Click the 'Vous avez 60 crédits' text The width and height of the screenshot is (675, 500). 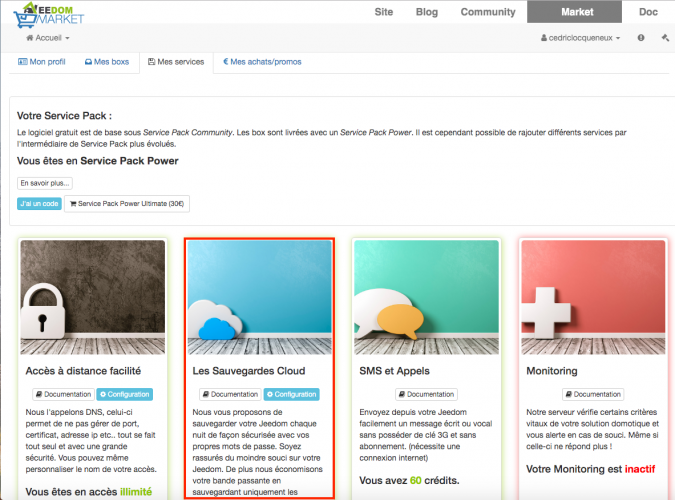click(409, 480)
